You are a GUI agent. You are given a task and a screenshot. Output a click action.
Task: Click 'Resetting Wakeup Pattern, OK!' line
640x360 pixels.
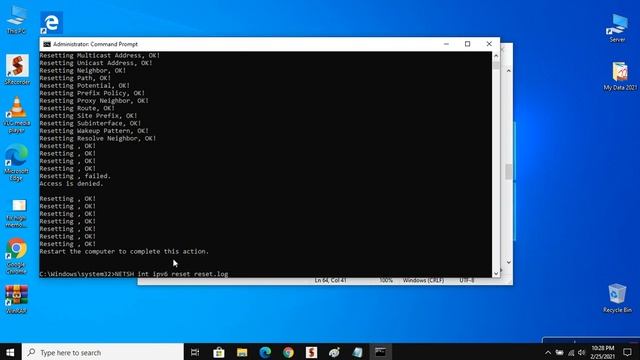(x=94, y=131)
